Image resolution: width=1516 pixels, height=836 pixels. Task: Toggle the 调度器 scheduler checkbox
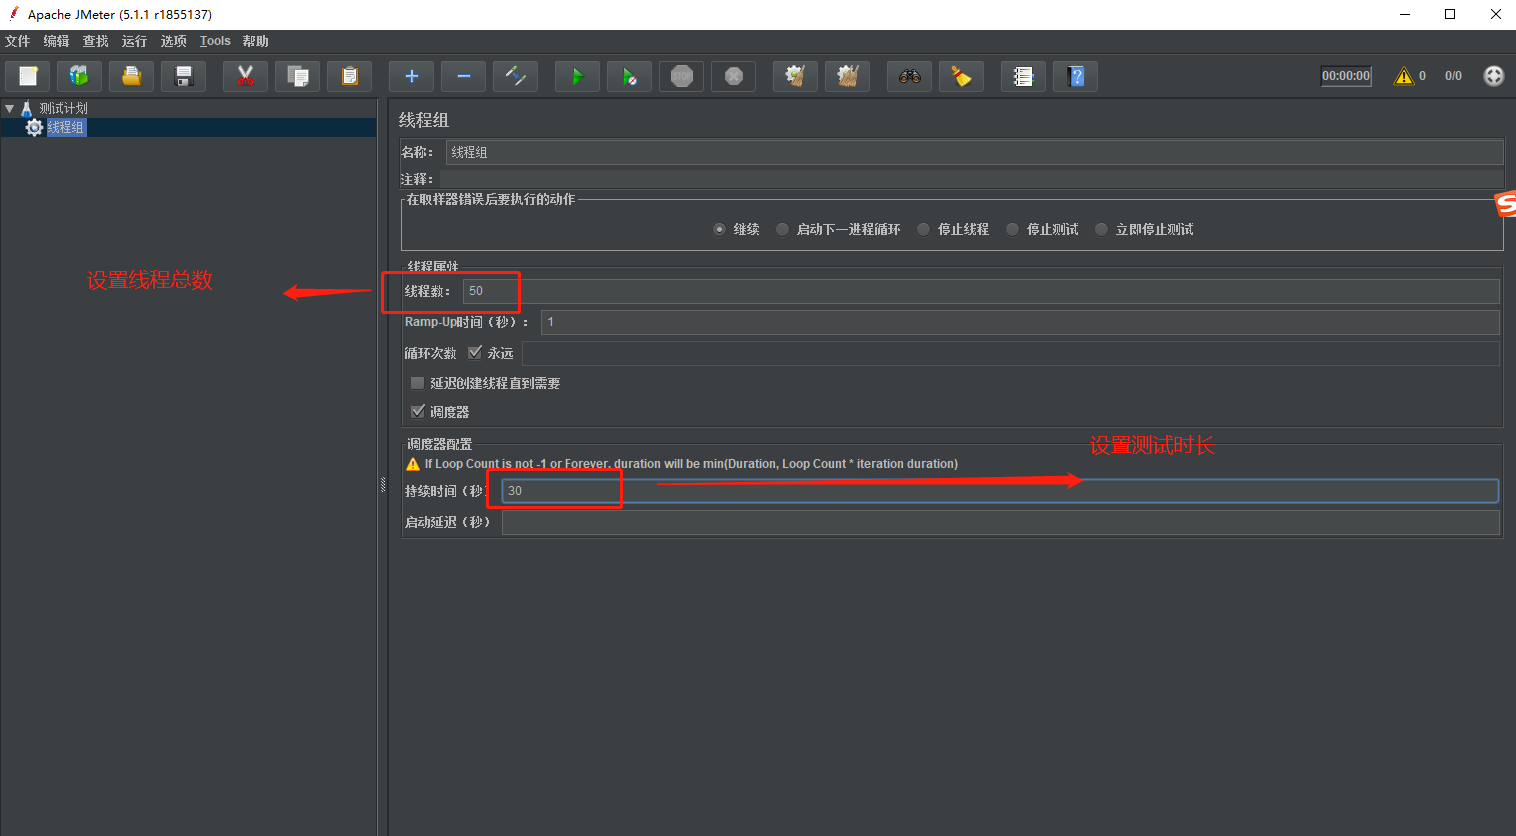click(418, 411)
